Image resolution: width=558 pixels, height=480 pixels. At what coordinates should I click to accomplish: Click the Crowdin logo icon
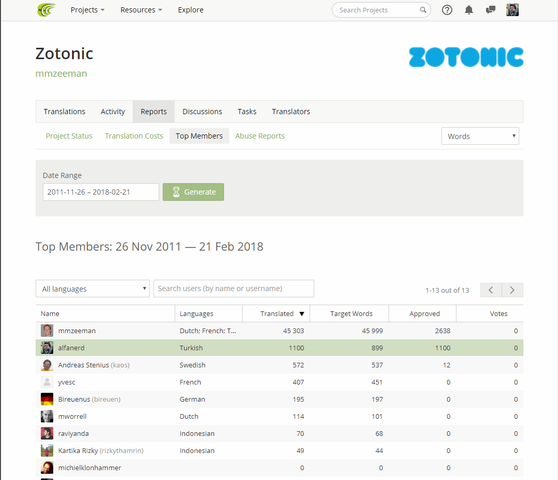point(46,10)
